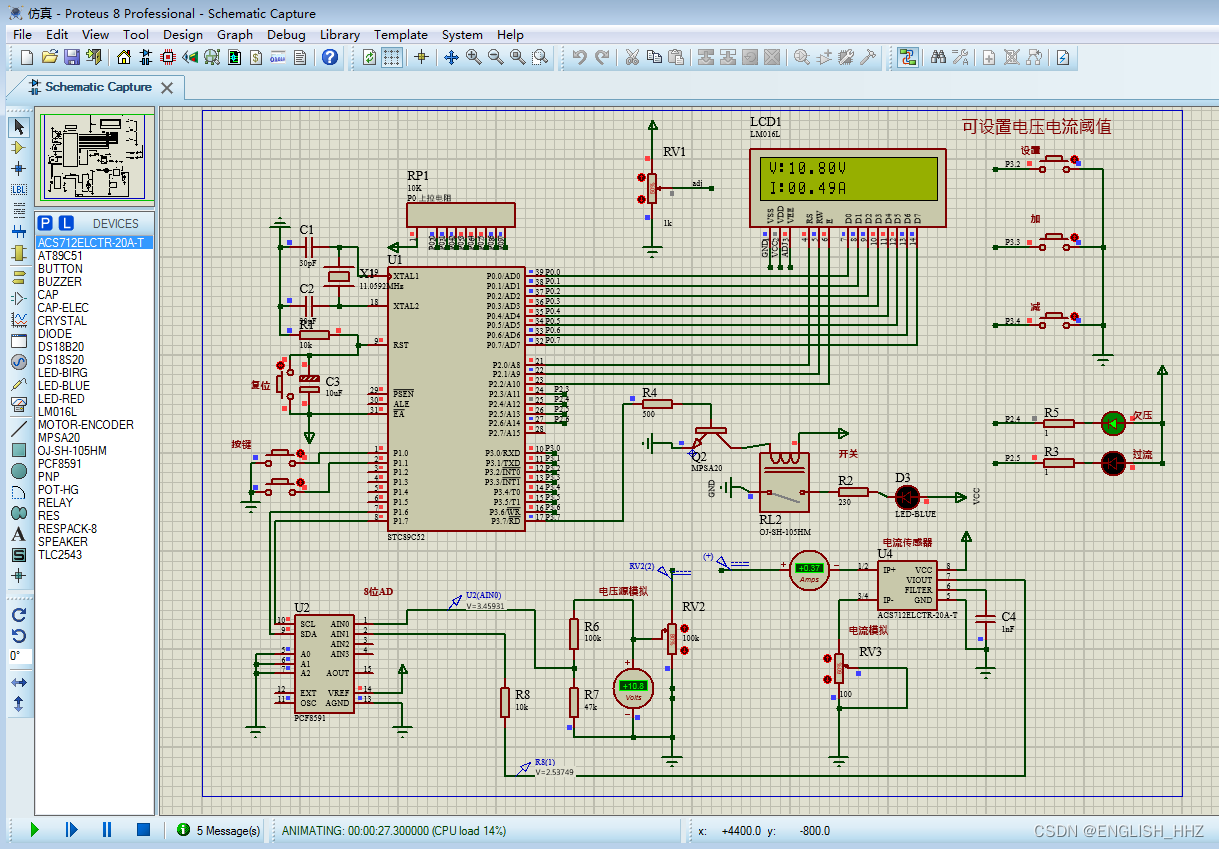This screenshot has width=1219, height=849.
Task: Cut selection with the scissors icon
Action: coord(631,57)
